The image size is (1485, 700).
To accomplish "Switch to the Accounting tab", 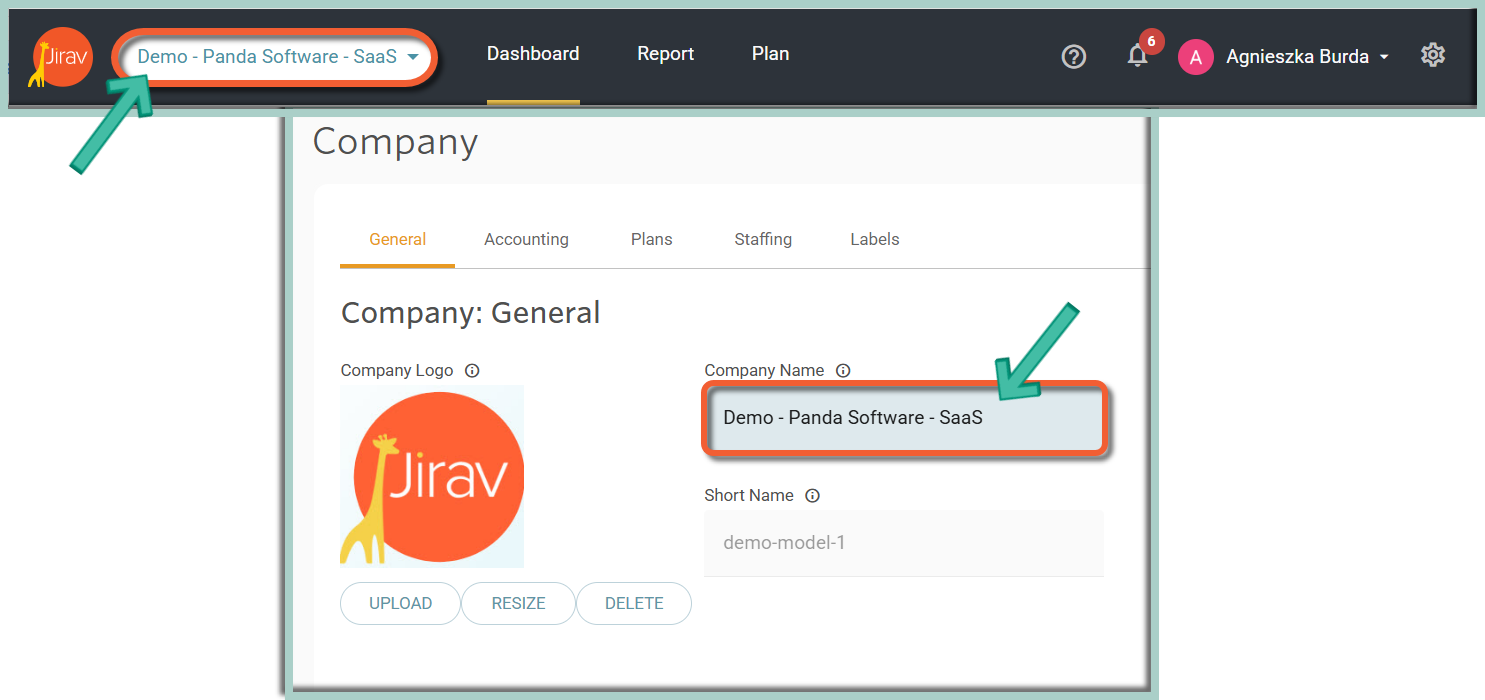I will click(527, 240).
